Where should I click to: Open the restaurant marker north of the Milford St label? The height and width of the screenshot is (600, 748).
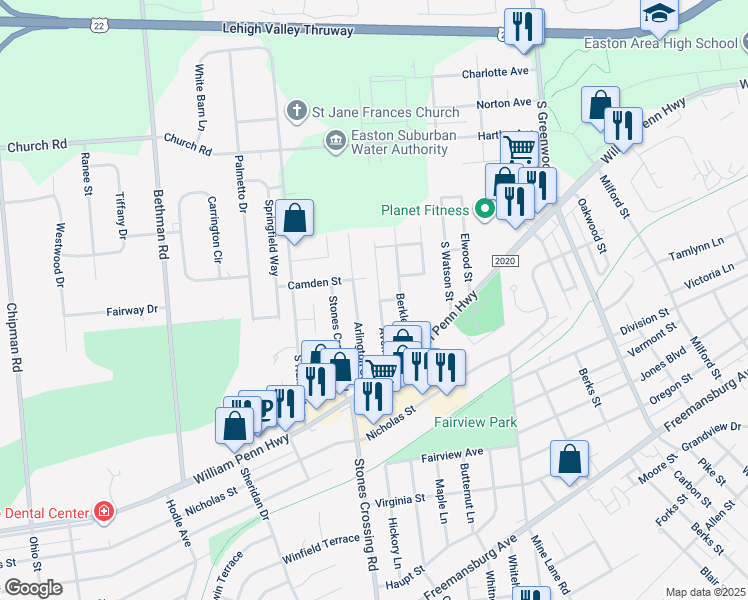point(623,127)
